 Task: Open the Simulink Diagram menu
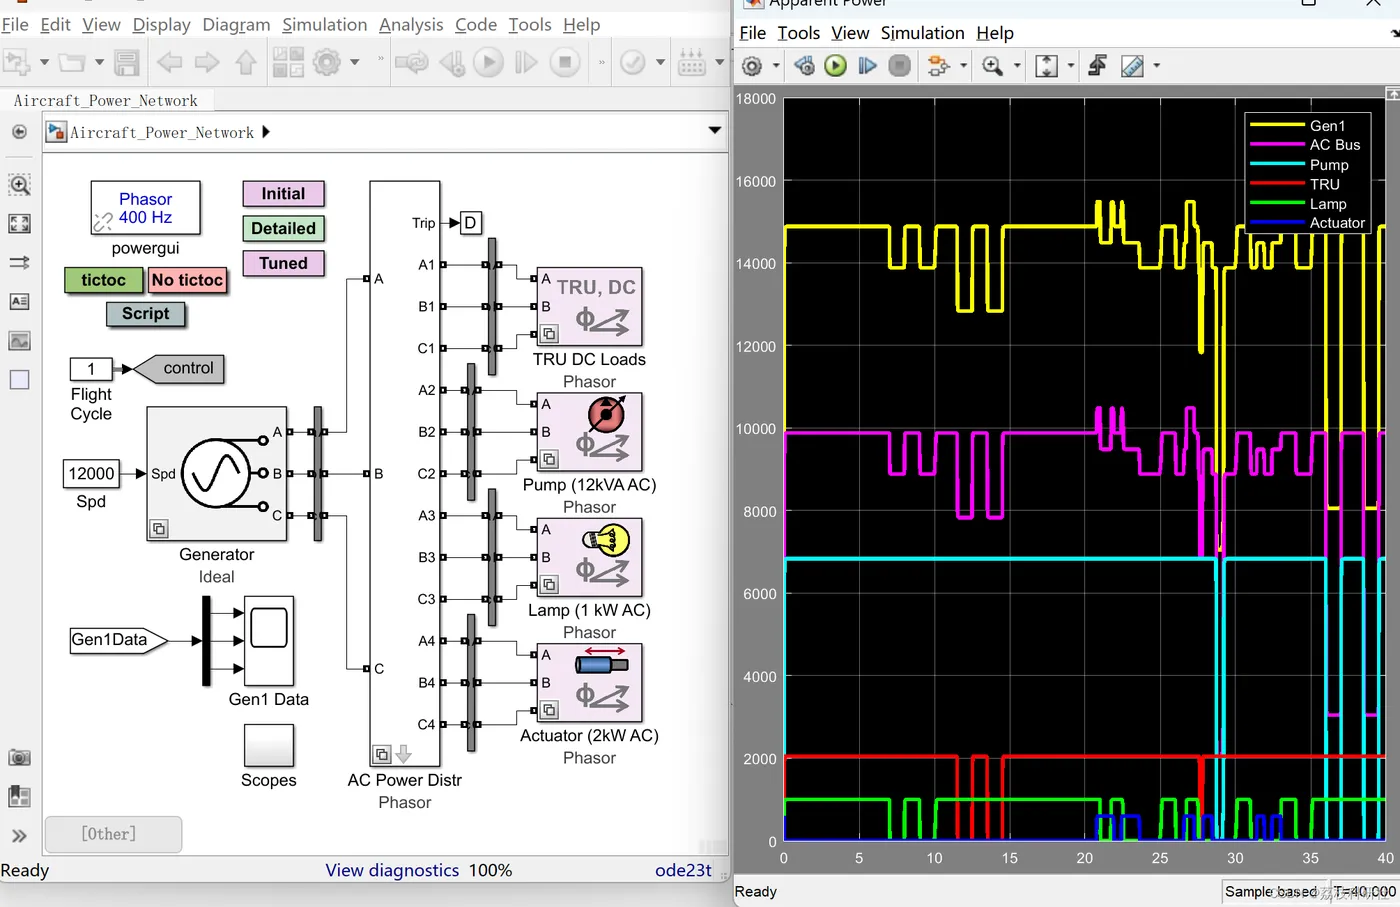pos(236,25)
